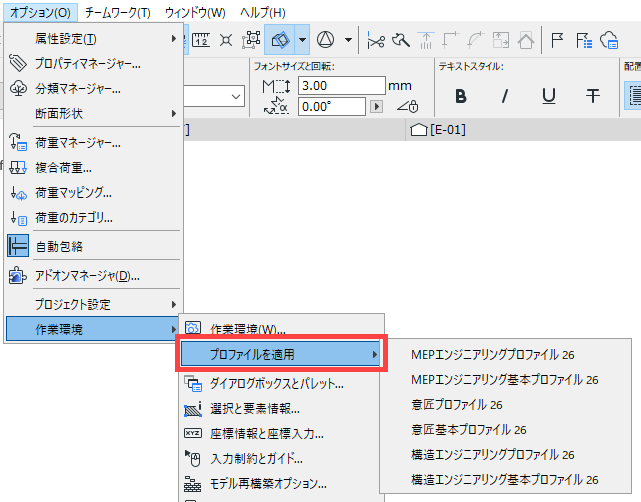Click the font size M height icon

(x=276, y=86)
